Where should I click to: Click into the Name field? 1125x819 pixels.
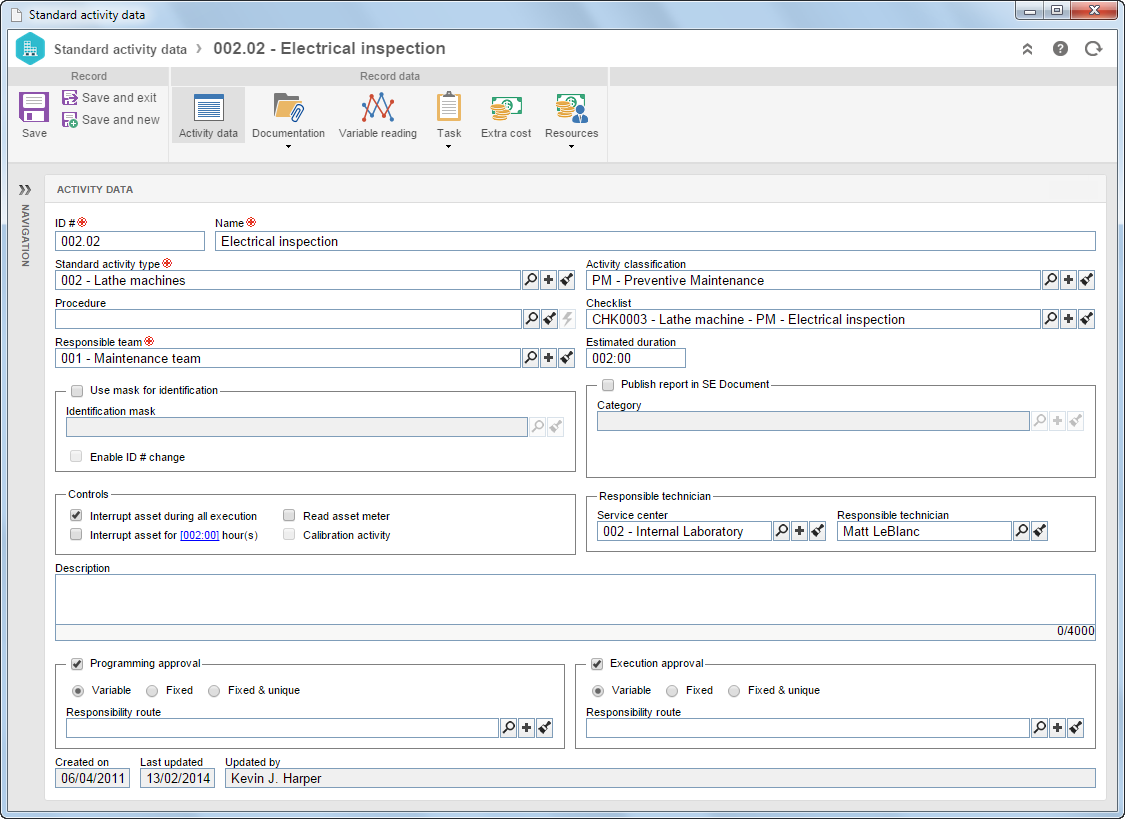click(x=655, y=241)
